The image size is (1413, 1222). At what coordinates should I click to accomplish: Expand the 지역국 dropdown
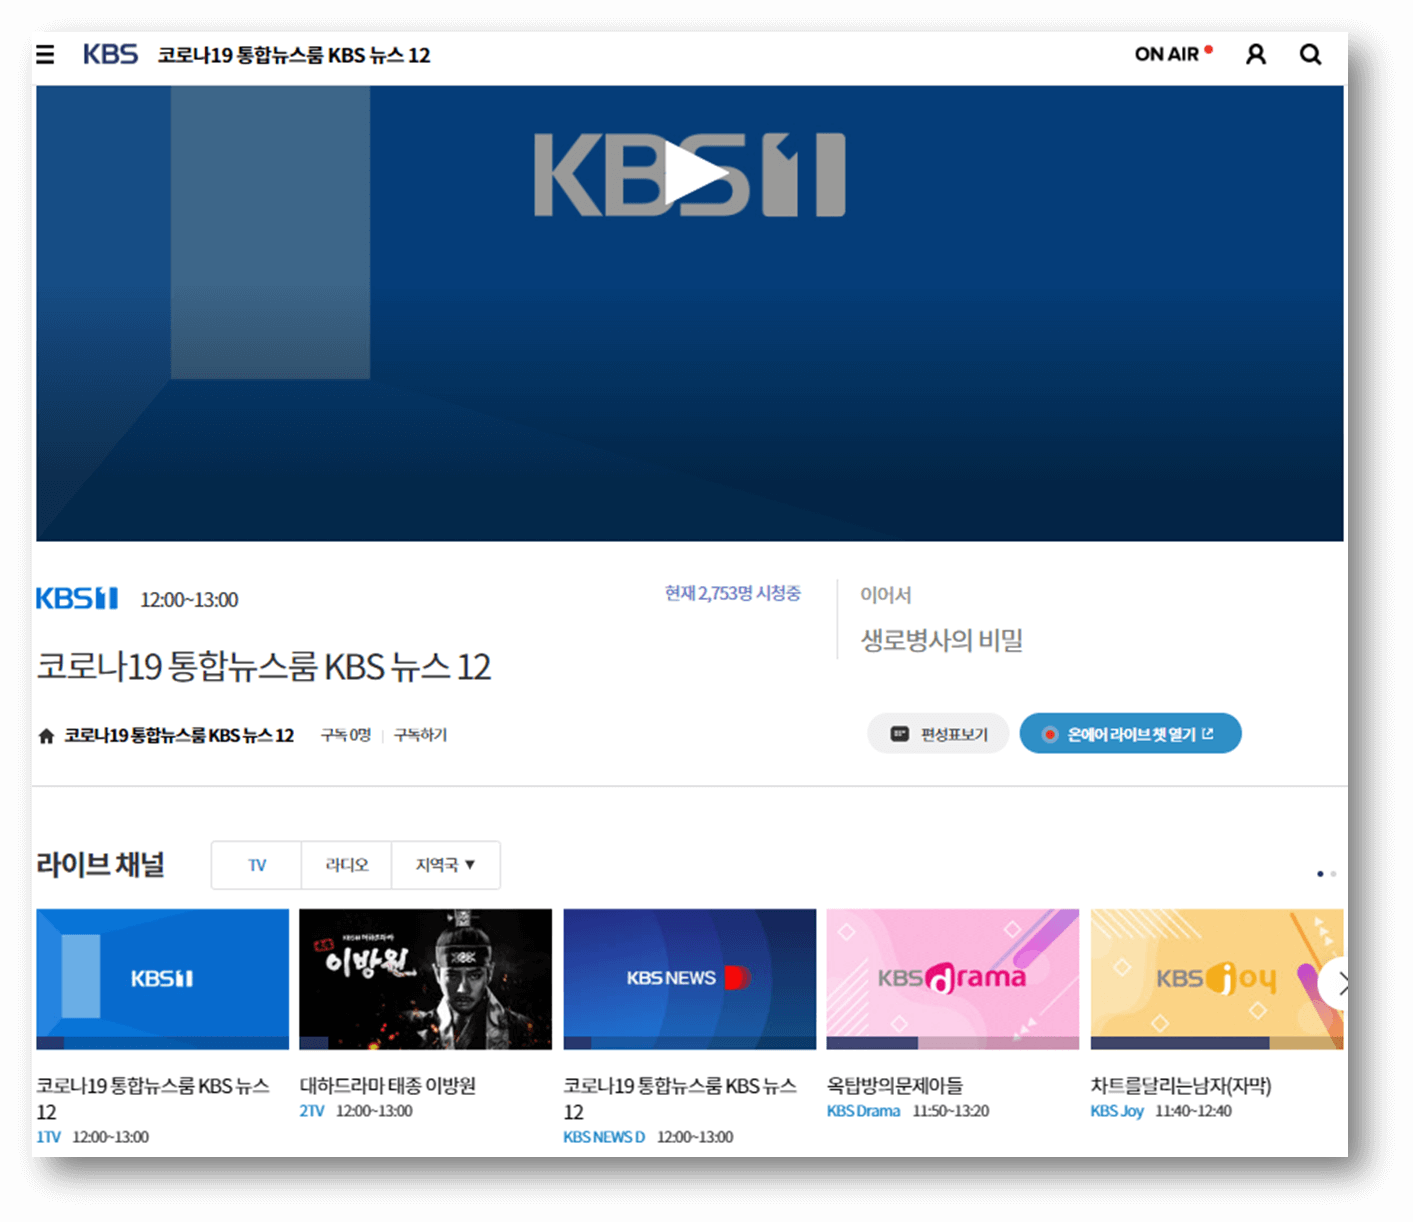446,865
